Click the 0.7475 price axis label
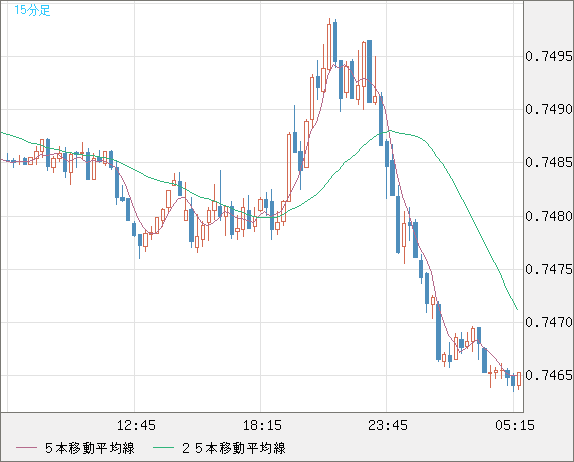574x462 pixels. pyautogui.click(x=548, y=269)
